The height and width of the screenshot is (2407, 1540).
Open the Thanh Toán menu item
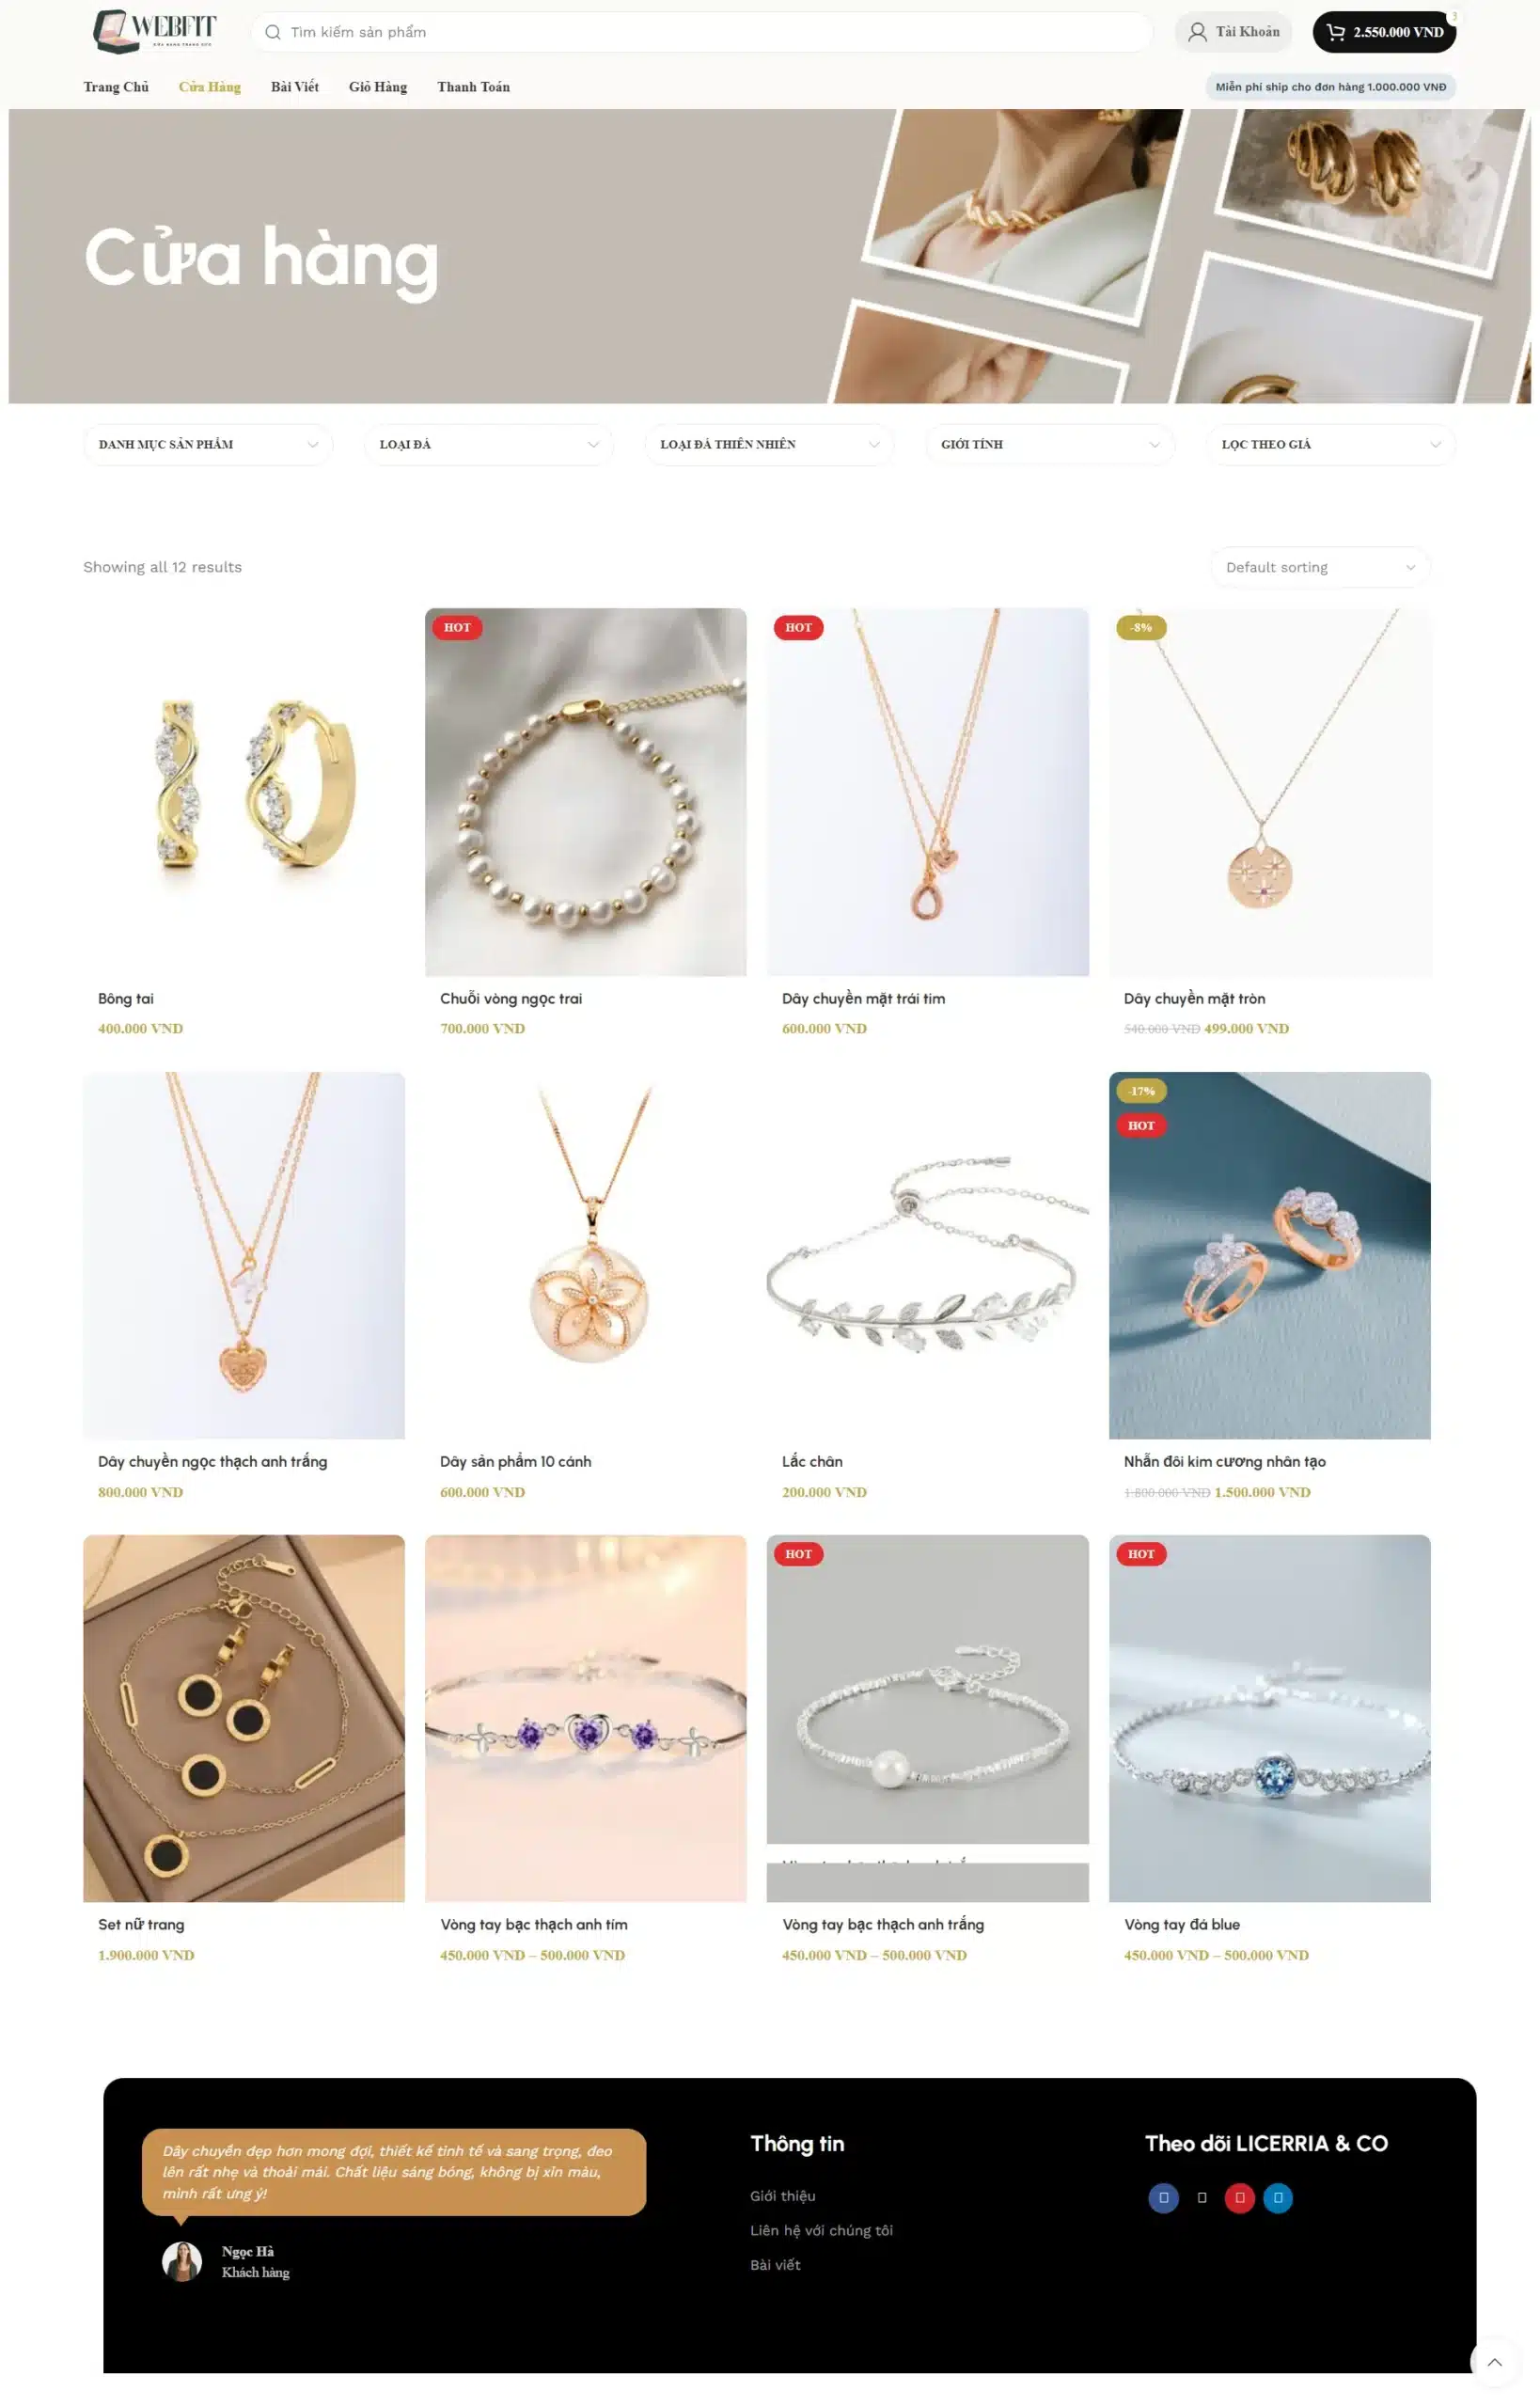click(473, 87)
